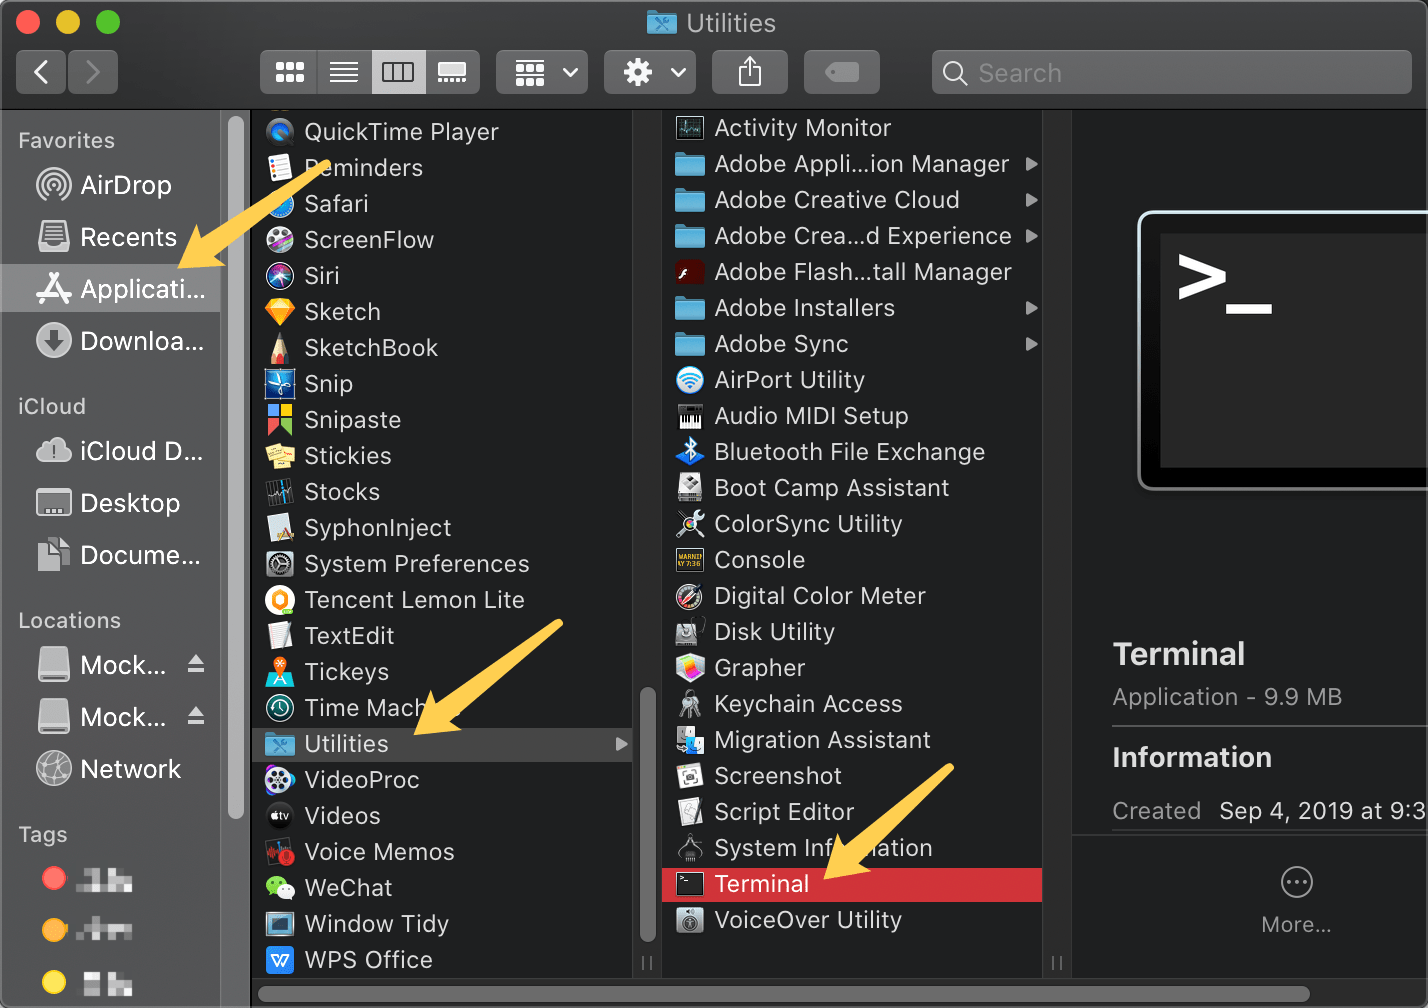Click the applications column vertical scrollbar
The image size is (1428, 1008).
point(647,814)
